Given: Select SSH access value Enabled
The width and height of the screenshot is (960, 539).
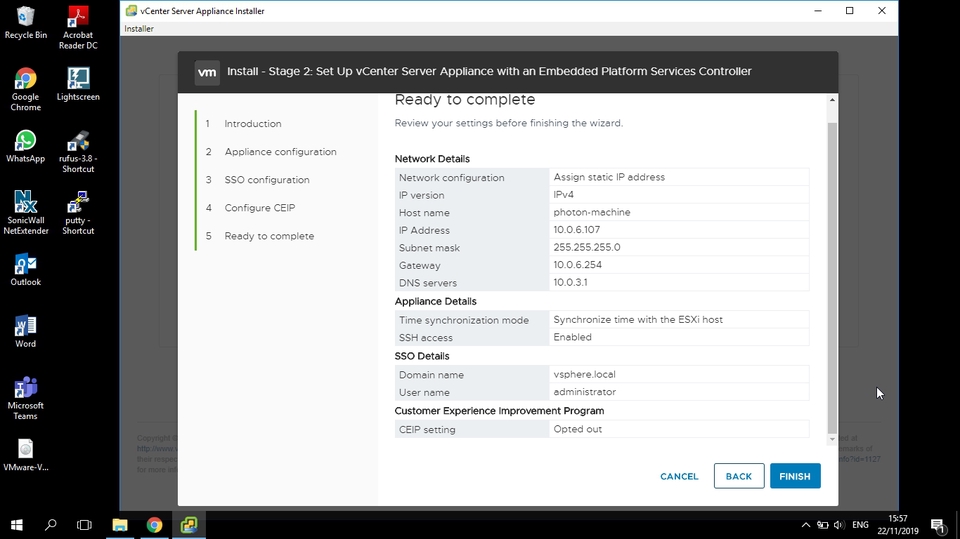Looking at the screenshot, I should click(572, 337).
